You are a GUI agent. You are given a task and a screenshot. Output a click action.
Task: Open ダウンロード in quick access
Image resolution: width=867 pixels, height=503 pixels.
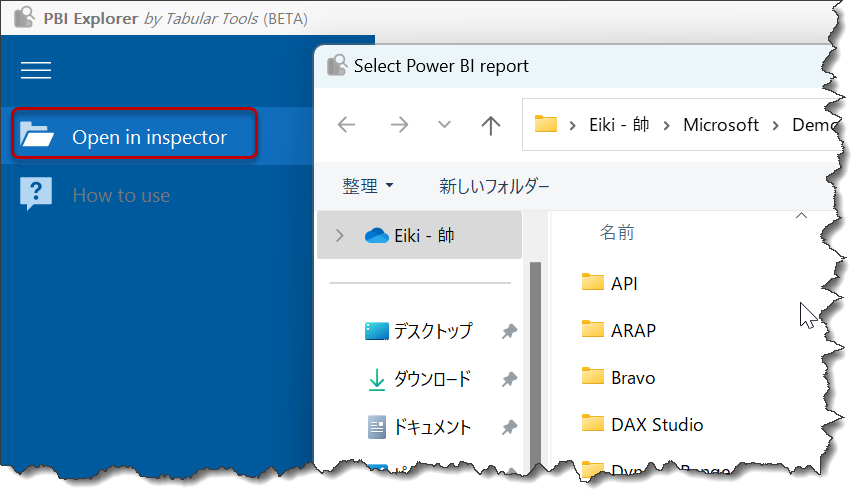[432, 379]
